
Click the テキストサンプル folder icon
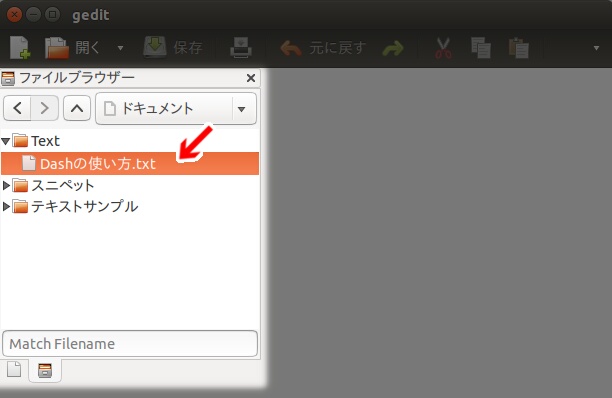pos(20,206)
